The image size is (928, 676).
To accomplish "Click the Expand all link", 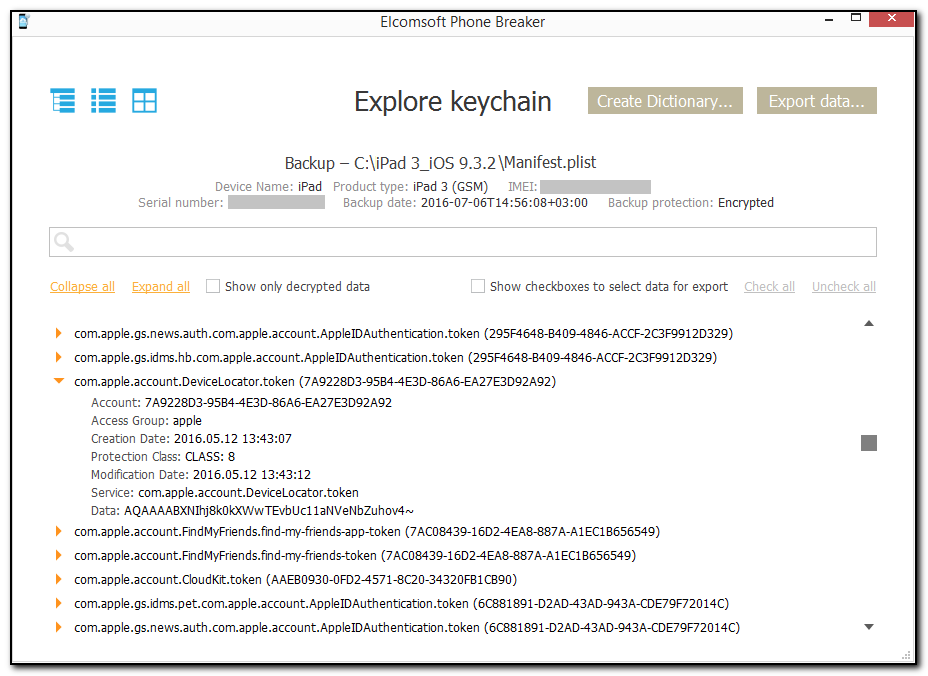I will tap(160, 286).
